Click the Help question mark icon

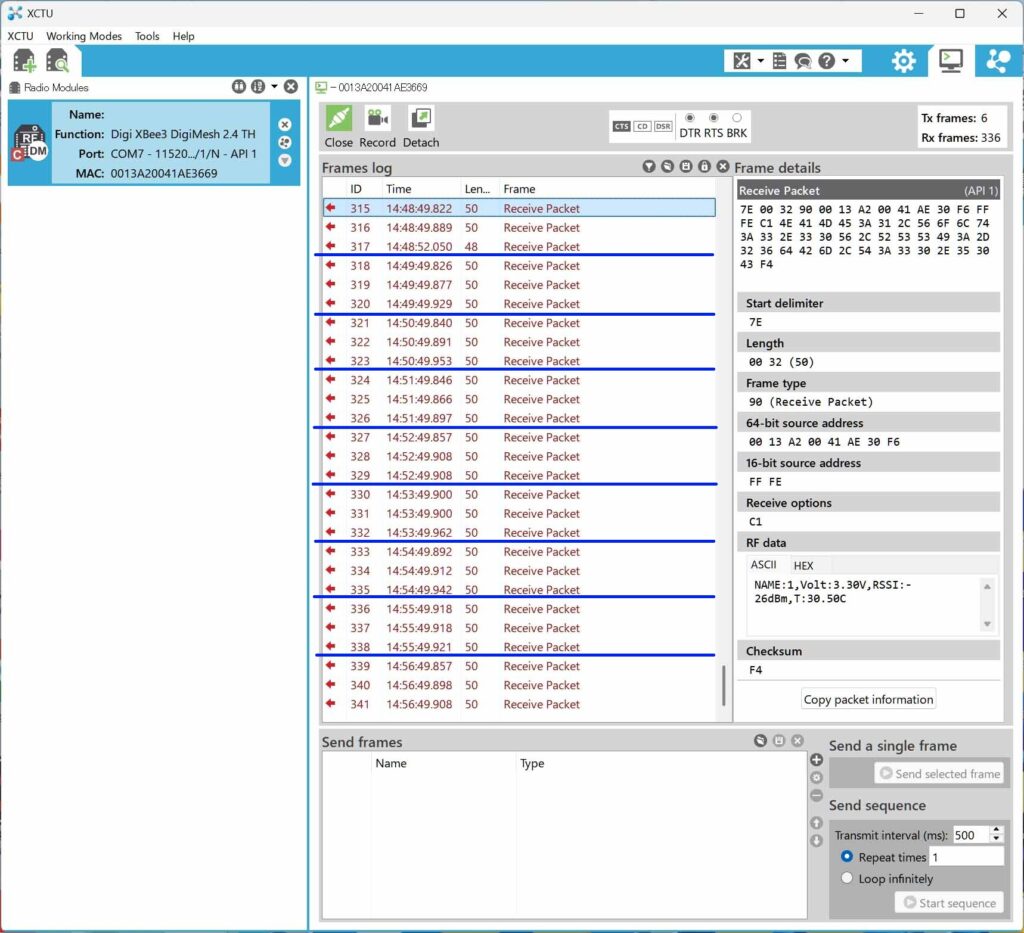pyautogui.click(x=826, y=61)
